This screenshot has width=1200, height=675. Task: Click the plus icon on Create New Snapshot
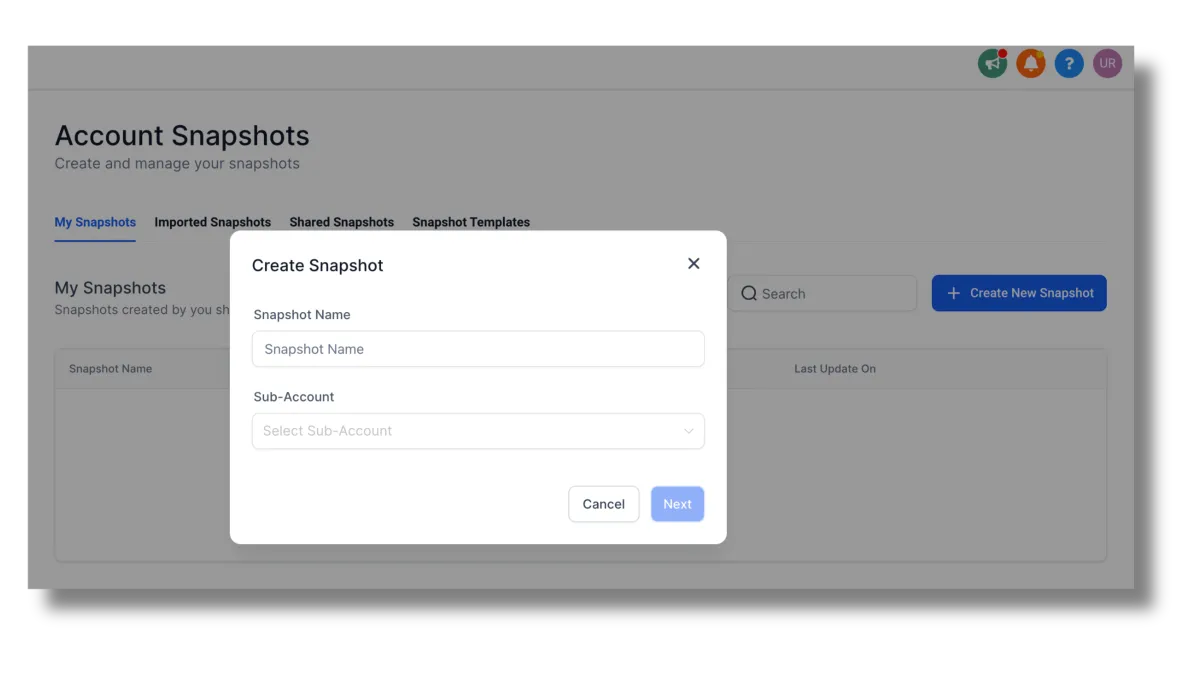(953, 293)
